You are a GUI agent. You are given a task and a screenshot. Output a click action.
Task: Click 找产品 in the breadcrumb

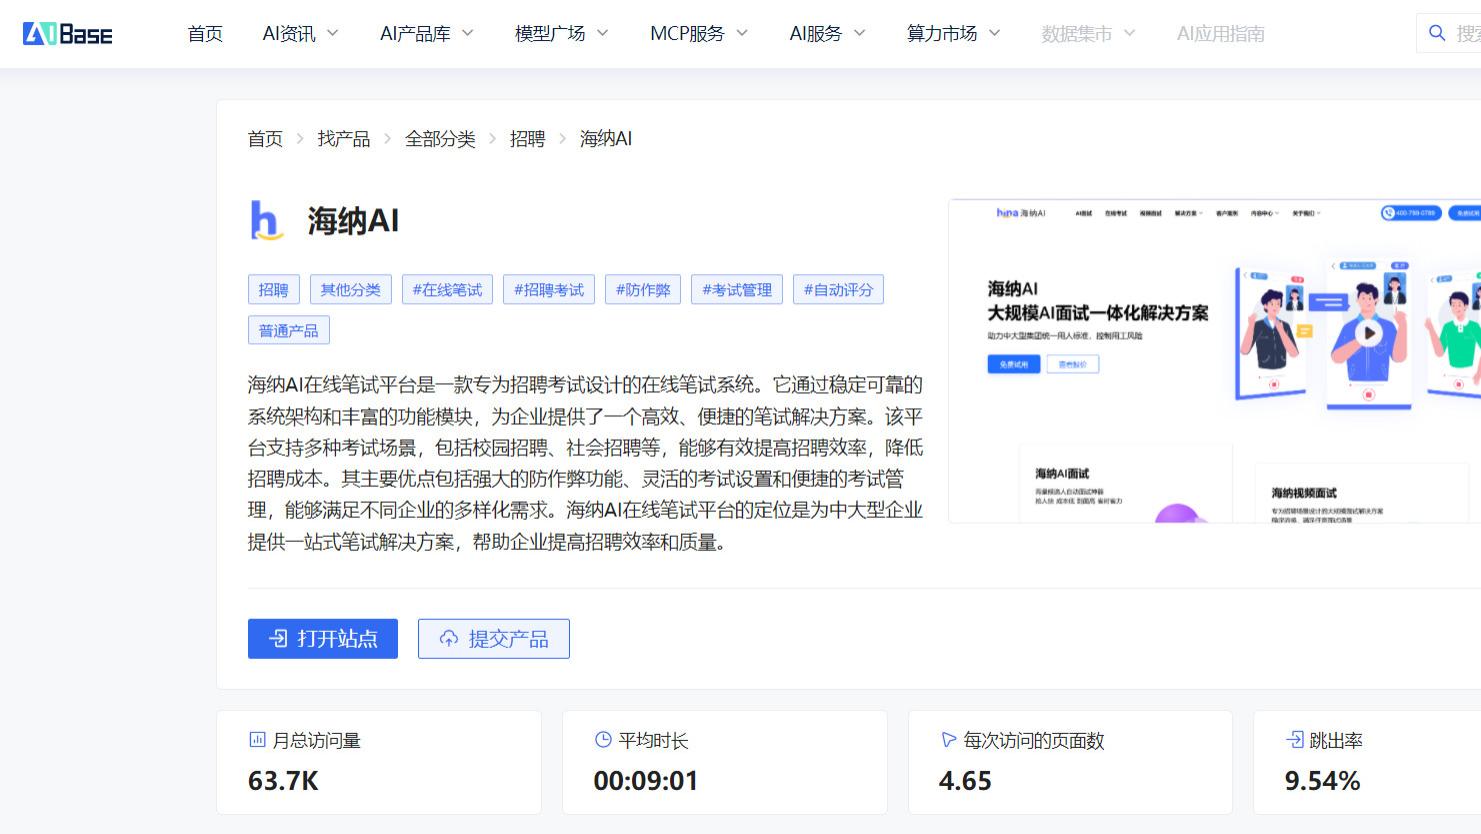(x=344, y=139)
